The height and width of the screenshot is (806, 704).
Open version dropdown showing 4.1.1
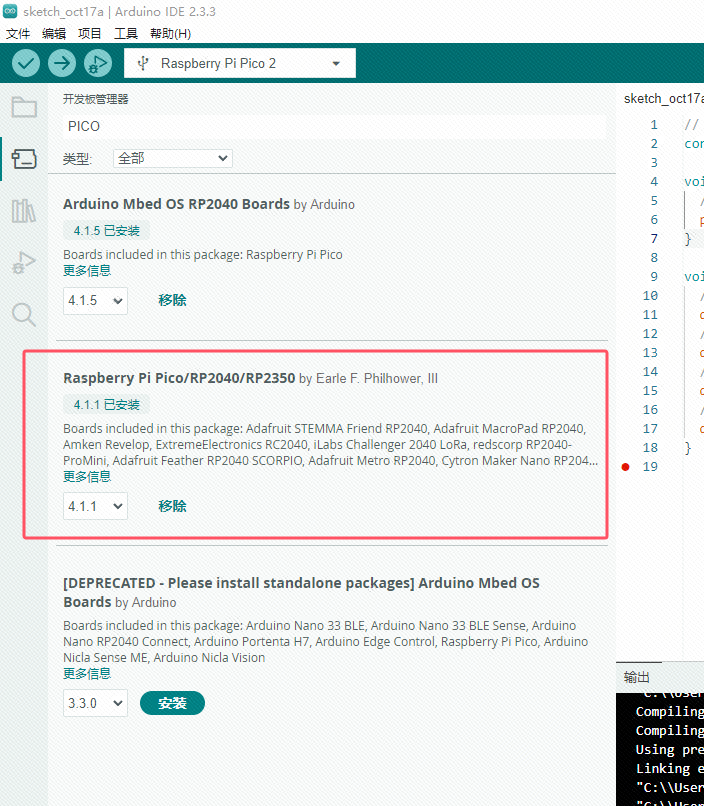pos(95,506)
